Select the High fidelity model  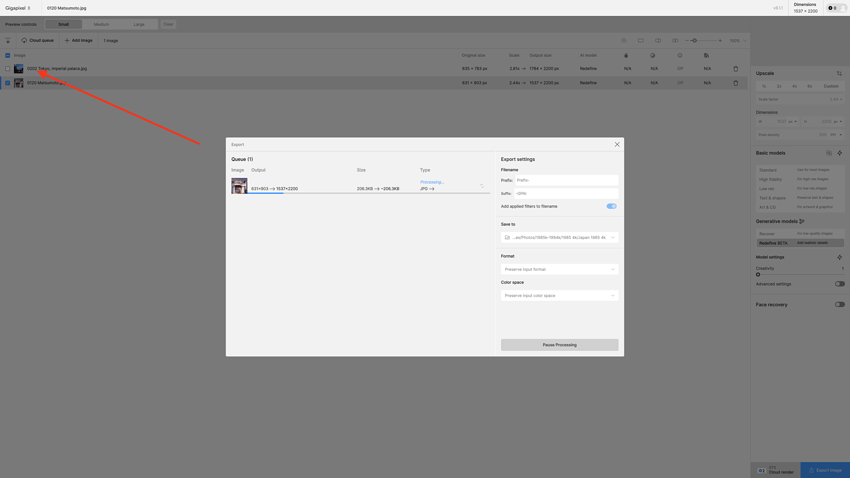tap(800, 179)
